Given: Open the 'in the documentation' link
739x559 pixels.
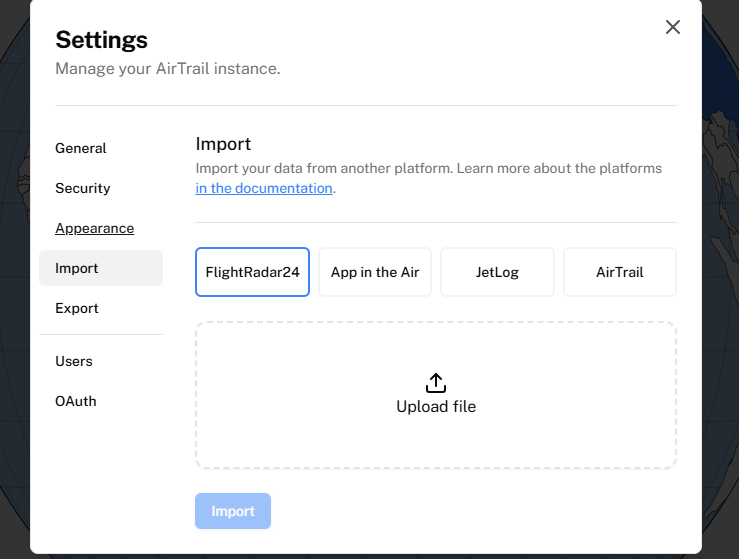Looking at the screenshot, I should [264, 188].
